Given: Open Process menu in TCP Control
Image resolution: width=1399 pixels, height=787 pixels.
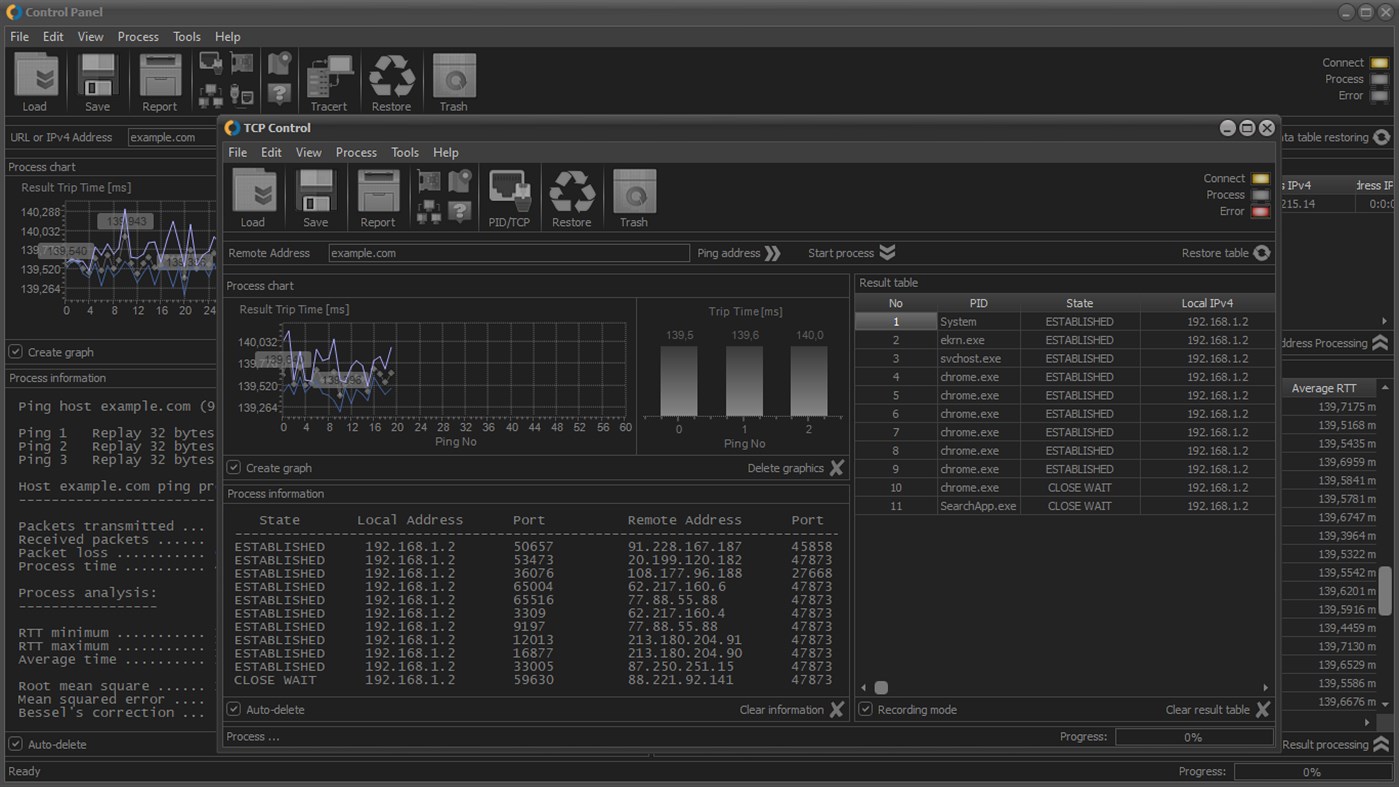Looking at the screenshot, I should pos(356,153).
